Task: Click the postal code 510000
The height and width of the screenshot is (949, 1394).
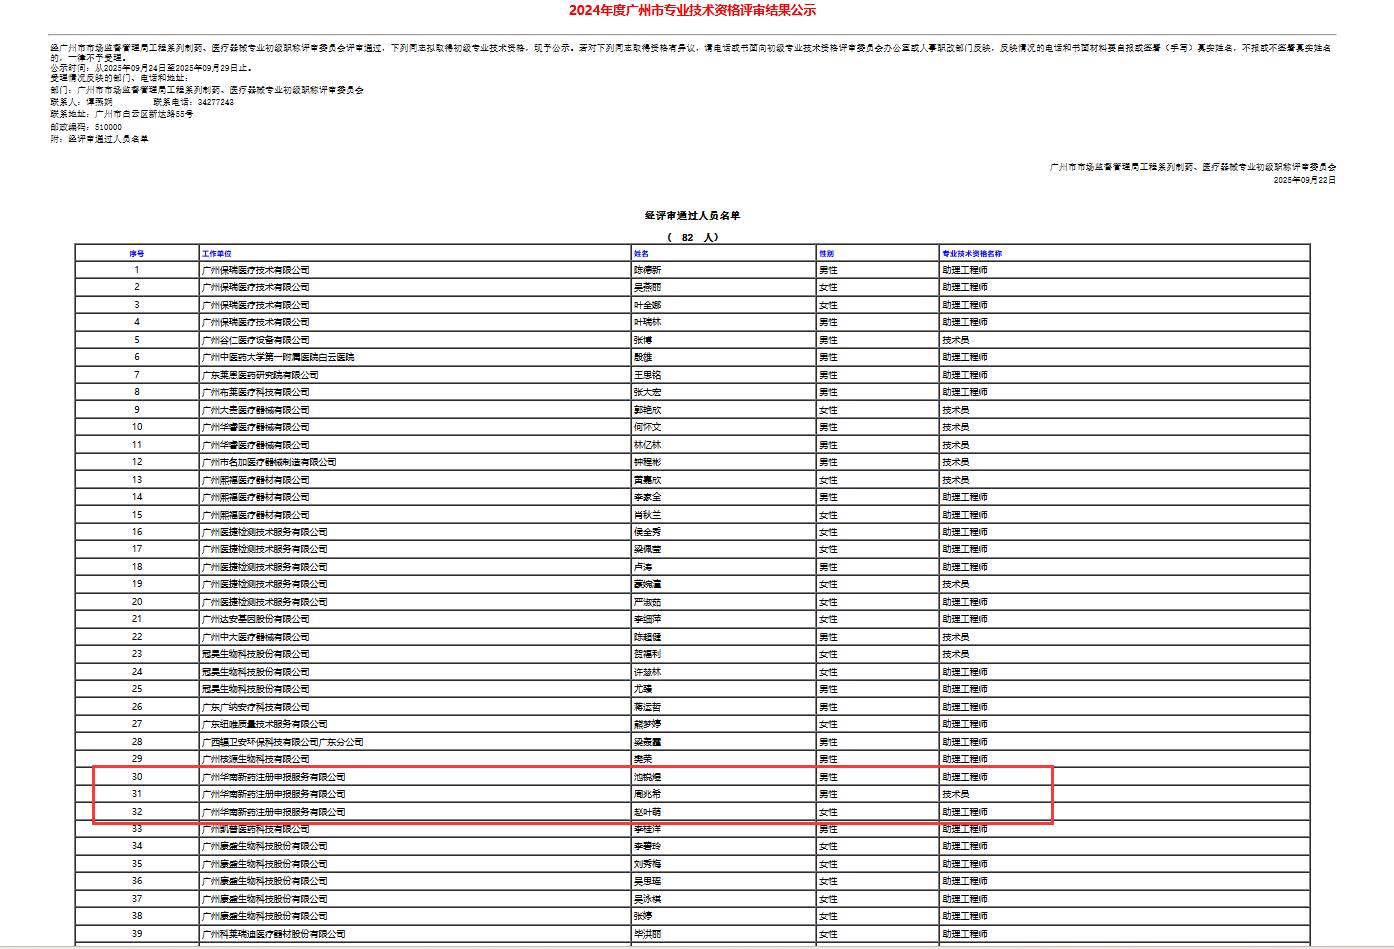Action: [108, 127]
